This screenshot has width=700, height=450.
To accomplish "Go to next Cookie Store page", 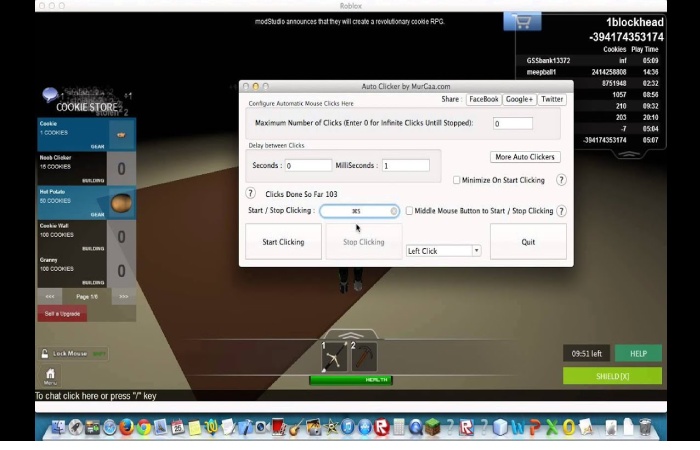I will pos(124,296).
